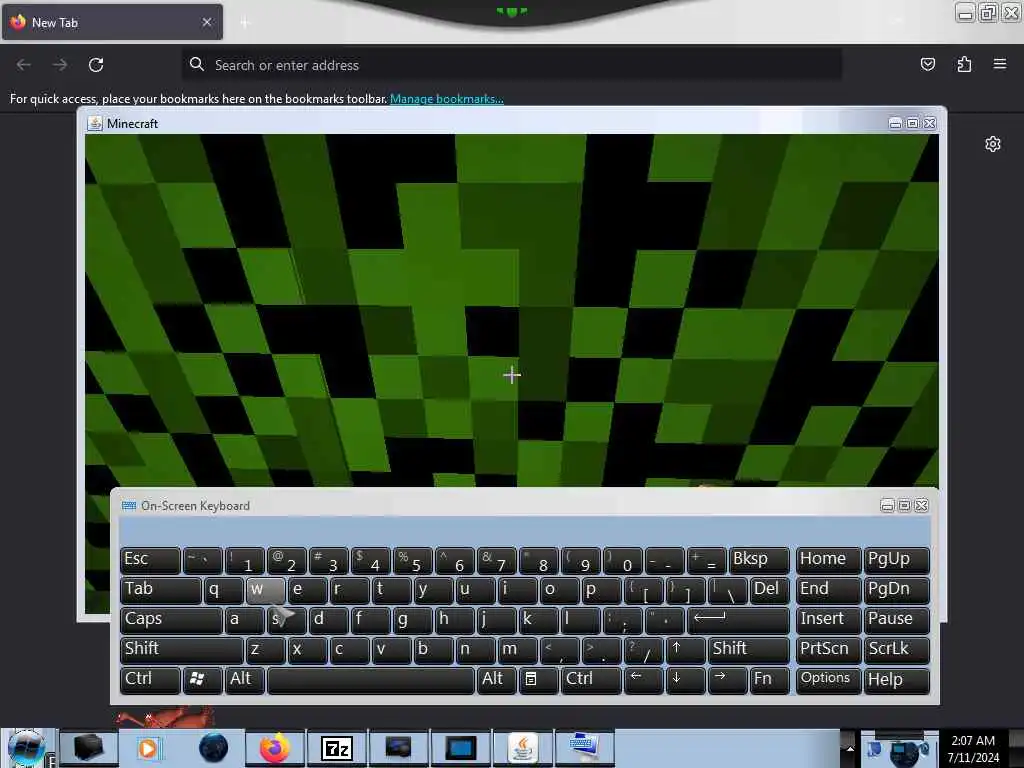Click the Tab key on keyboard

161,590
